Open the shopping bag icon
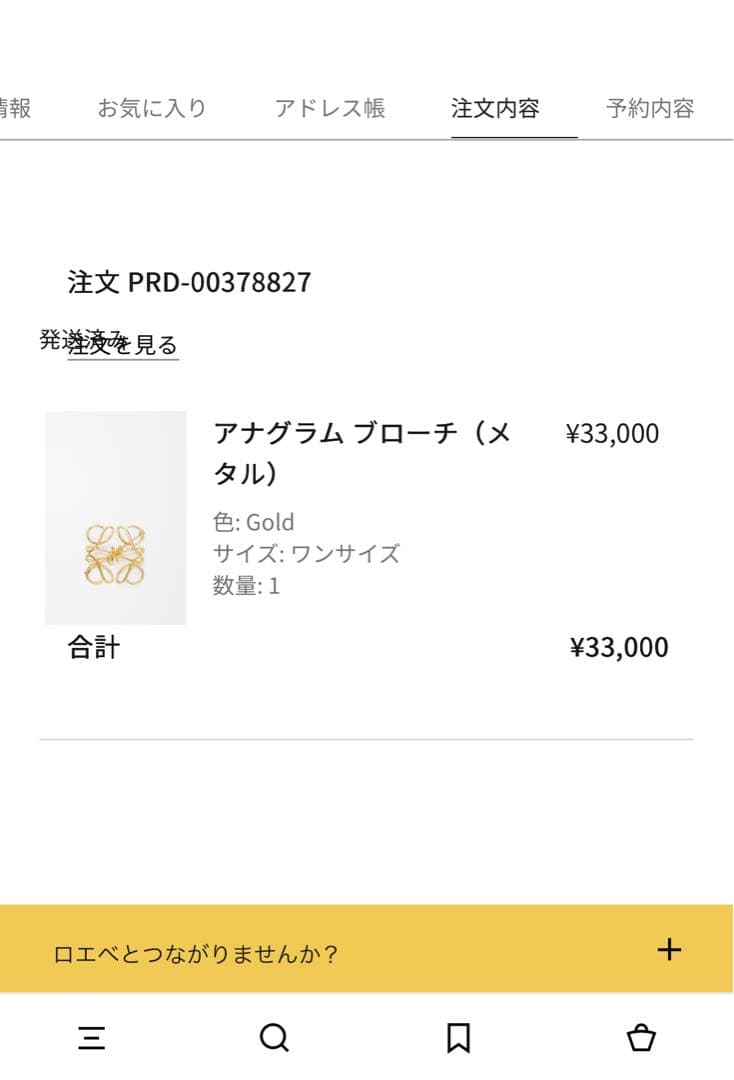Image resolution: width=734 pixels, height=1080 pixels. click(x=641, y=1038)
